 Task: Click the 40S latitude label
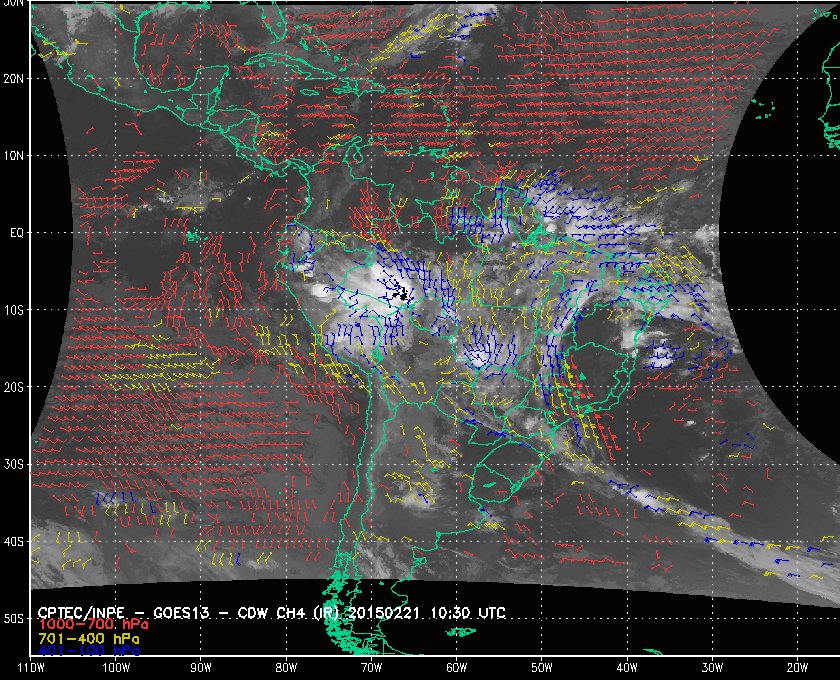[13, 542]
